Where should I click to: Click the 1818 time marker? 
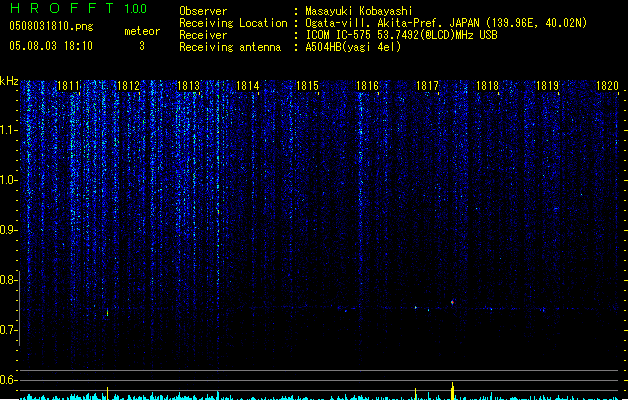click(x=487, y=86)
